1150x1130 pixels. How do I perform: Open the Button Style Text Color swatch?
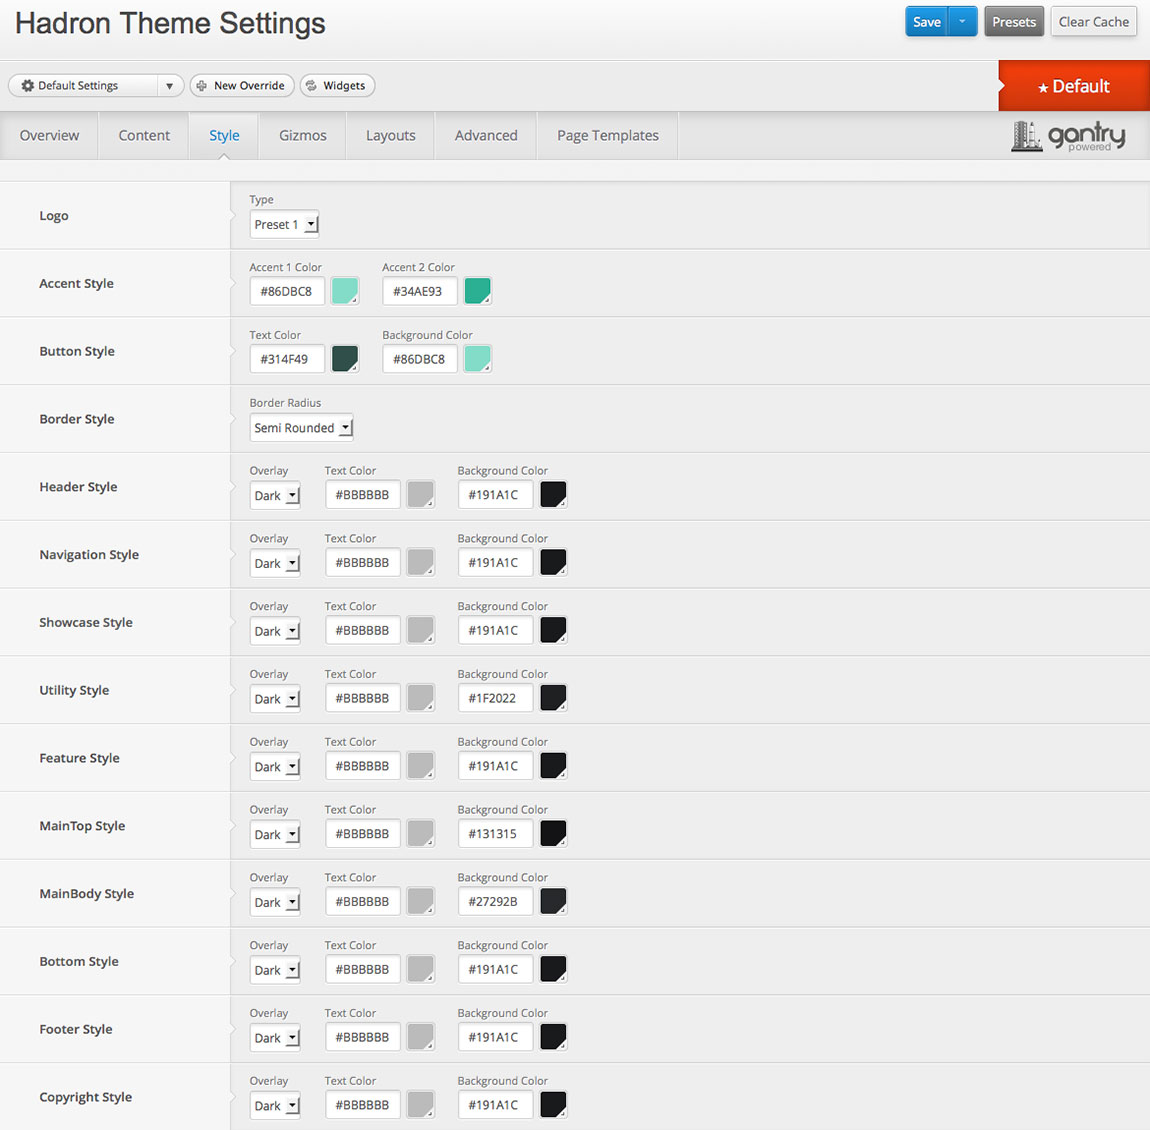(x=345, y=359)
